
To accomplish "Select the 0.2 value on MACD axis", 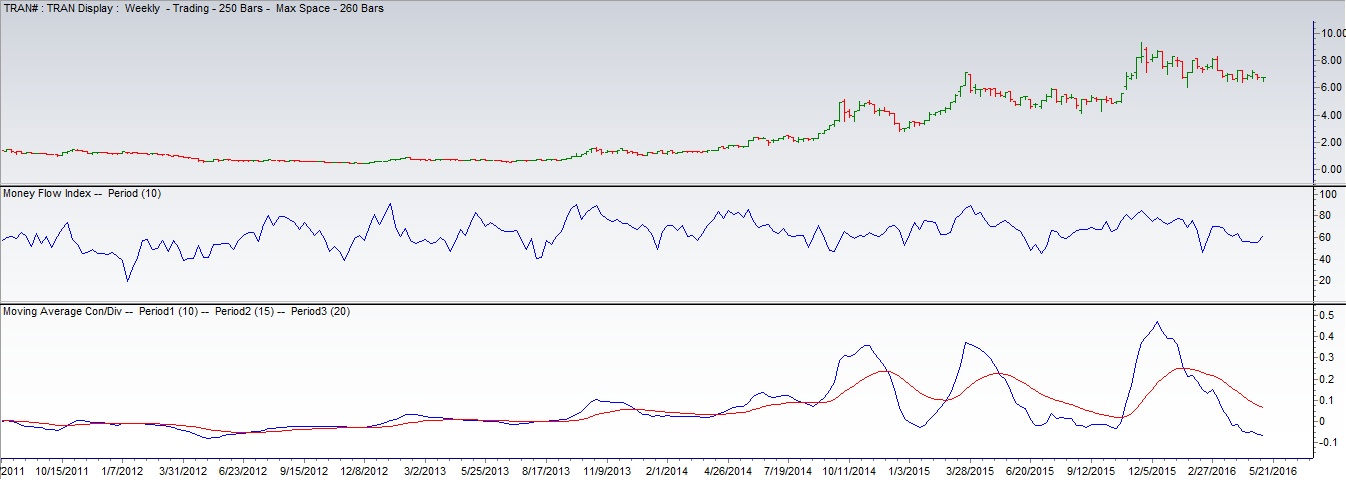I will click(x=1328, y=379).
